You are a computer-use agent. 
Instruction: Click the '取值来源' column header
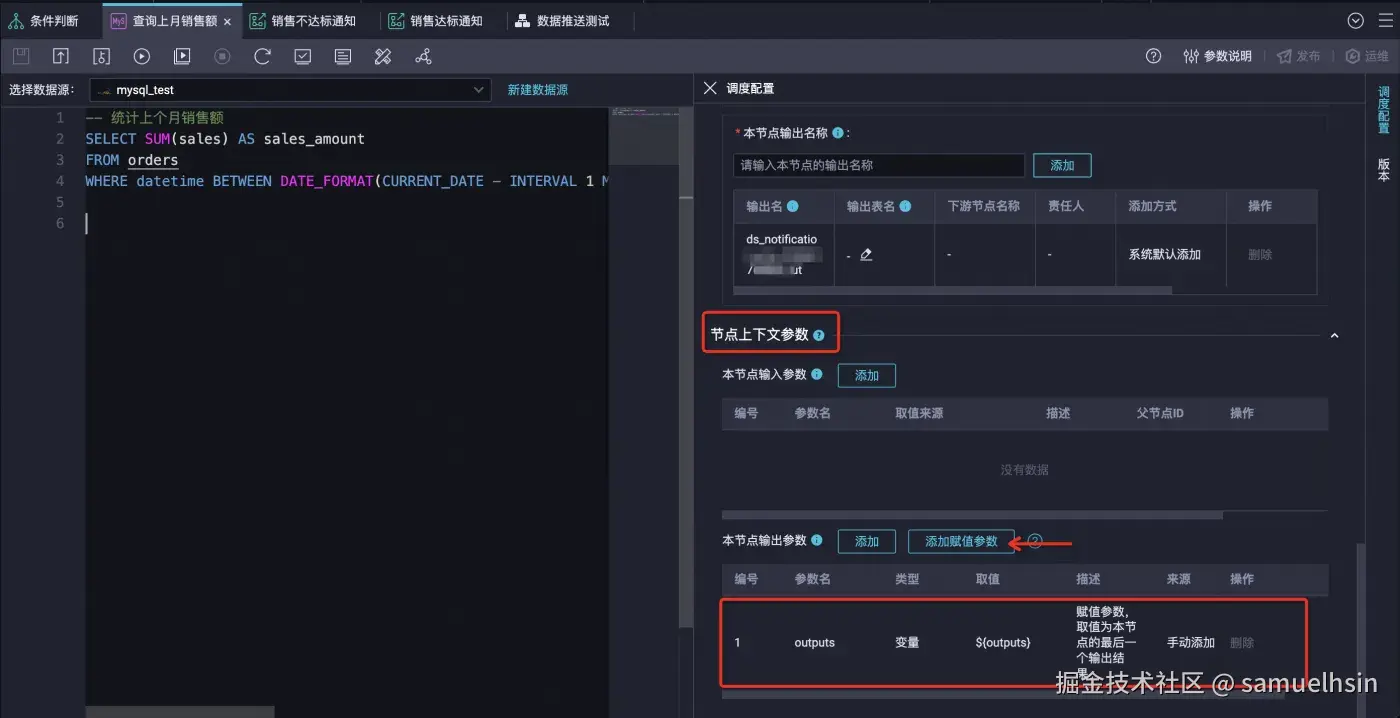tap(919, 413)
